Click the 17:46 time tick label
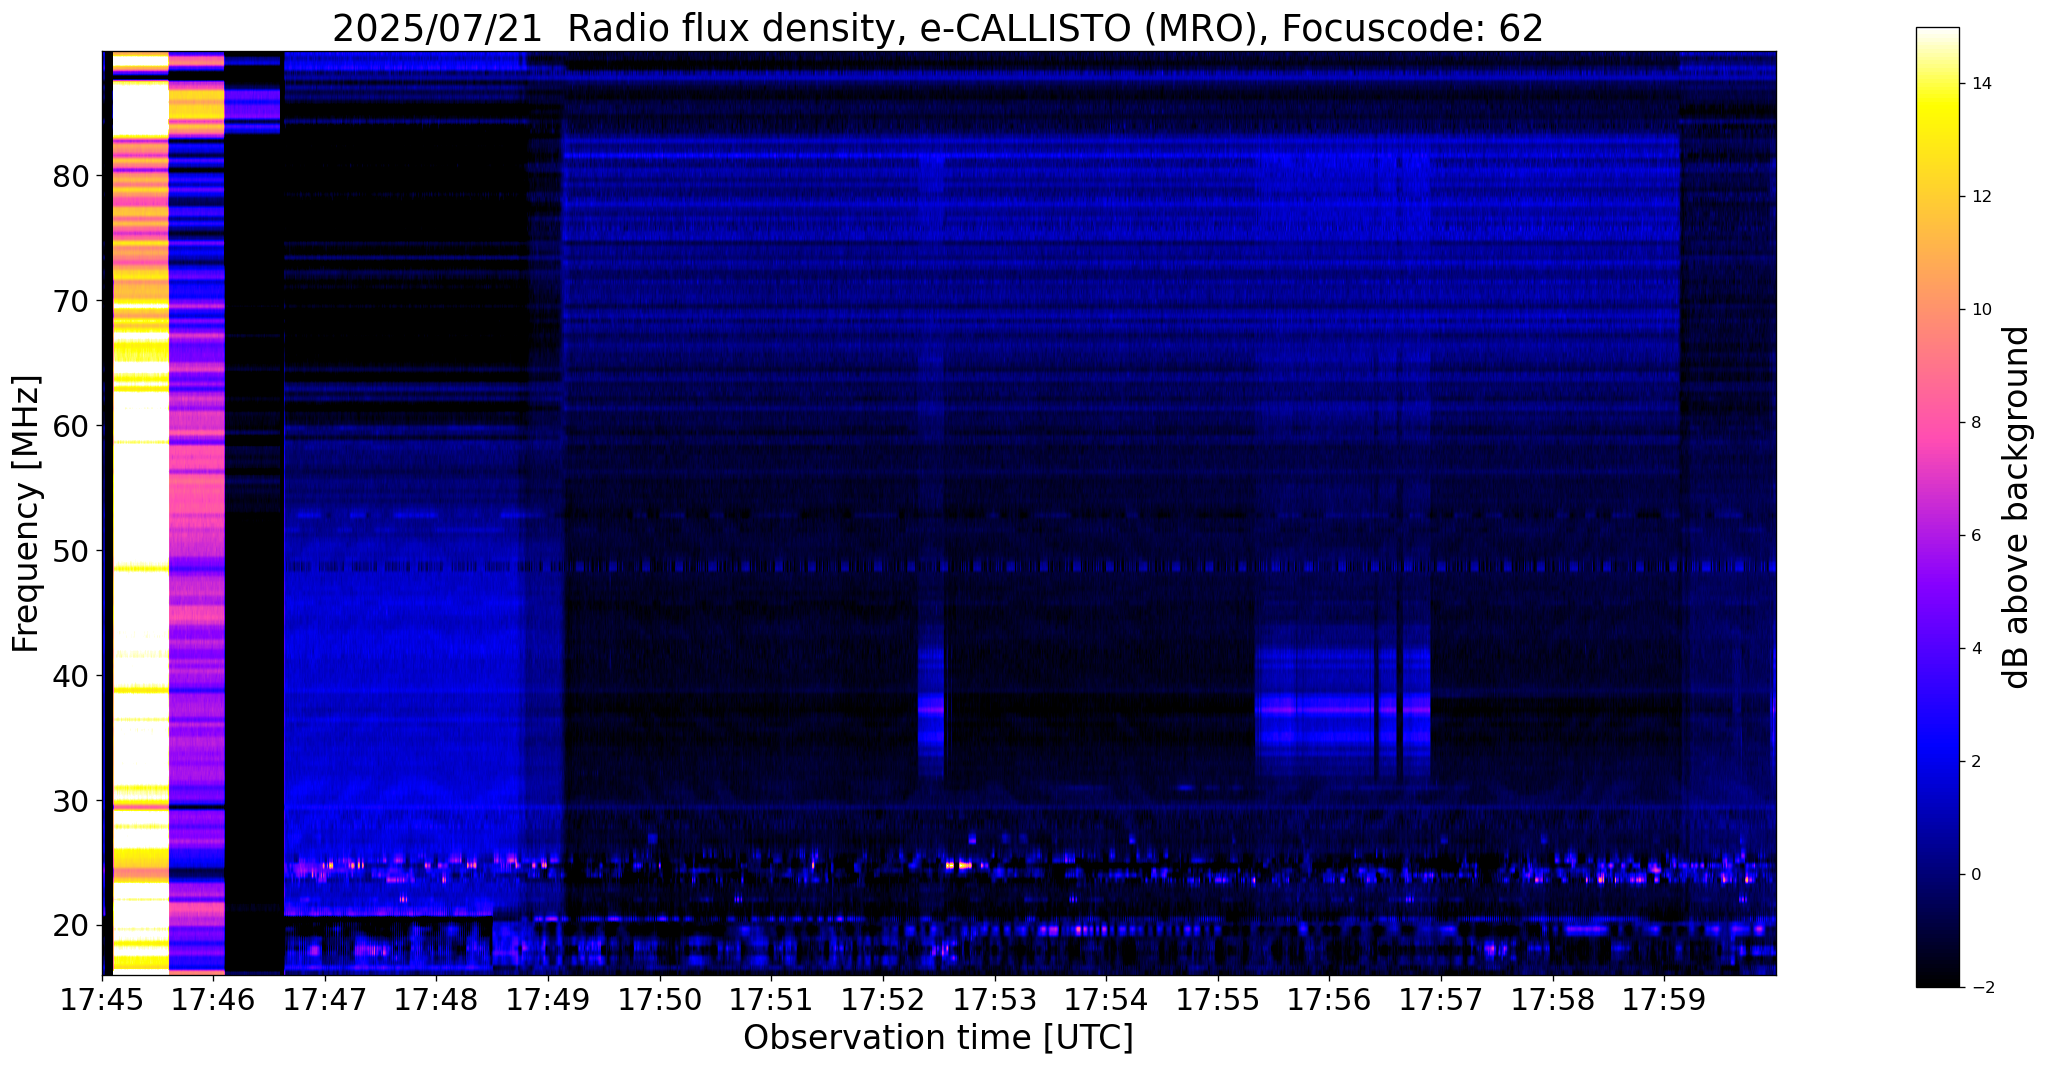 213,1000
